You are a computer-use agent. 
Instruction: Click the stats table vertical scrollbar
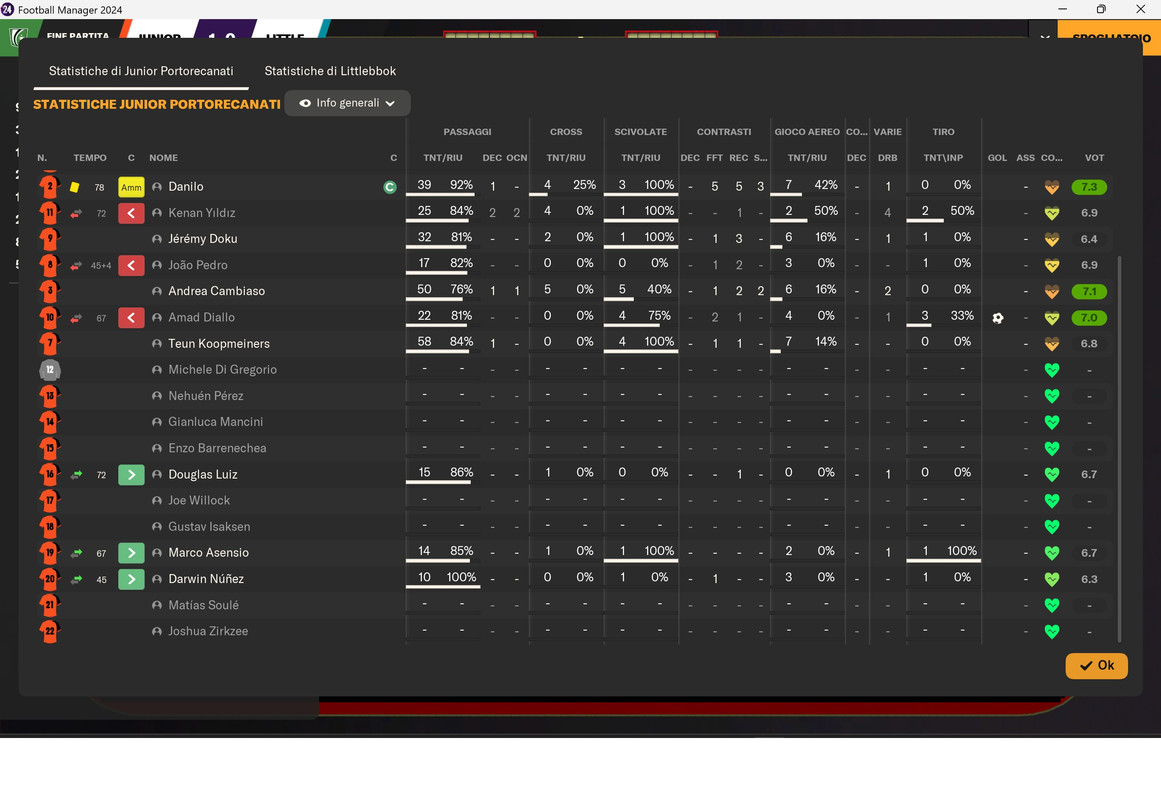(1119, 448)
